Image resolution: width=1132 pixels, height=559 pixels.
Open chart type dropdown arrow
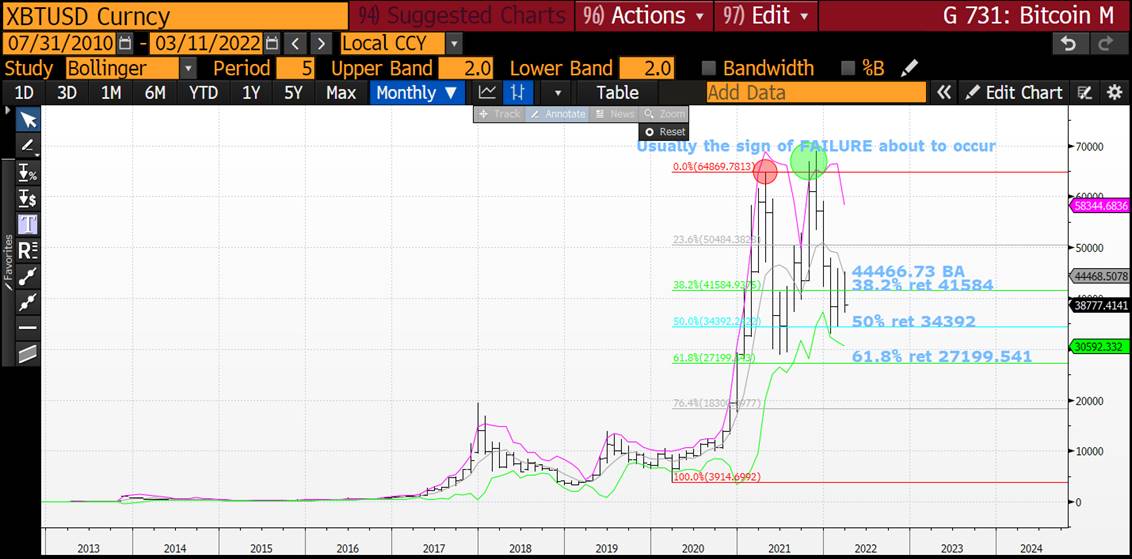click(557, 93)
